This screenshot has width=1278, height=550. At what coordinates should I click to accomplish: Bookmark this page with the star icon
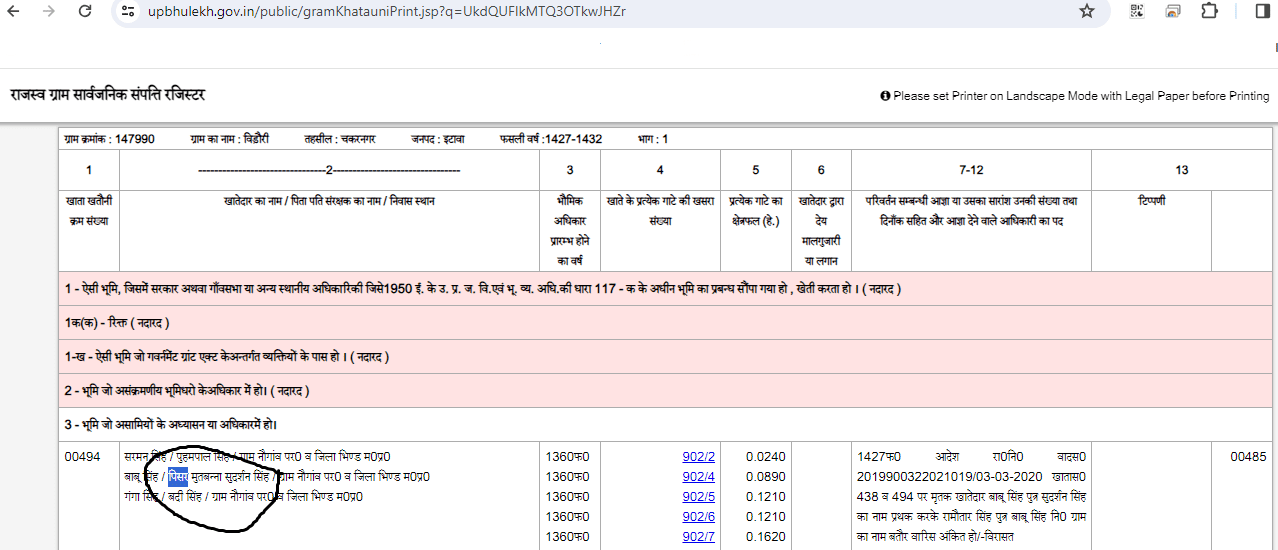point(1087,11)
